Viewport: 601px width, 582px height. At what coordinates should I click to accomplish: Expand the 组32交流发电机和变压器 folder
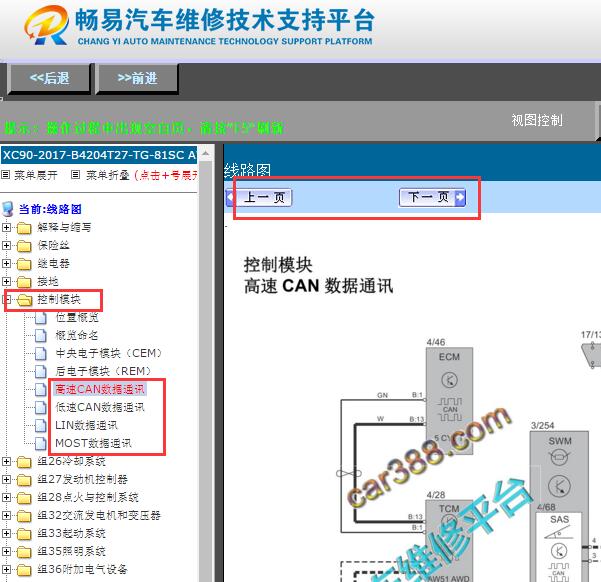pos(6,515)
